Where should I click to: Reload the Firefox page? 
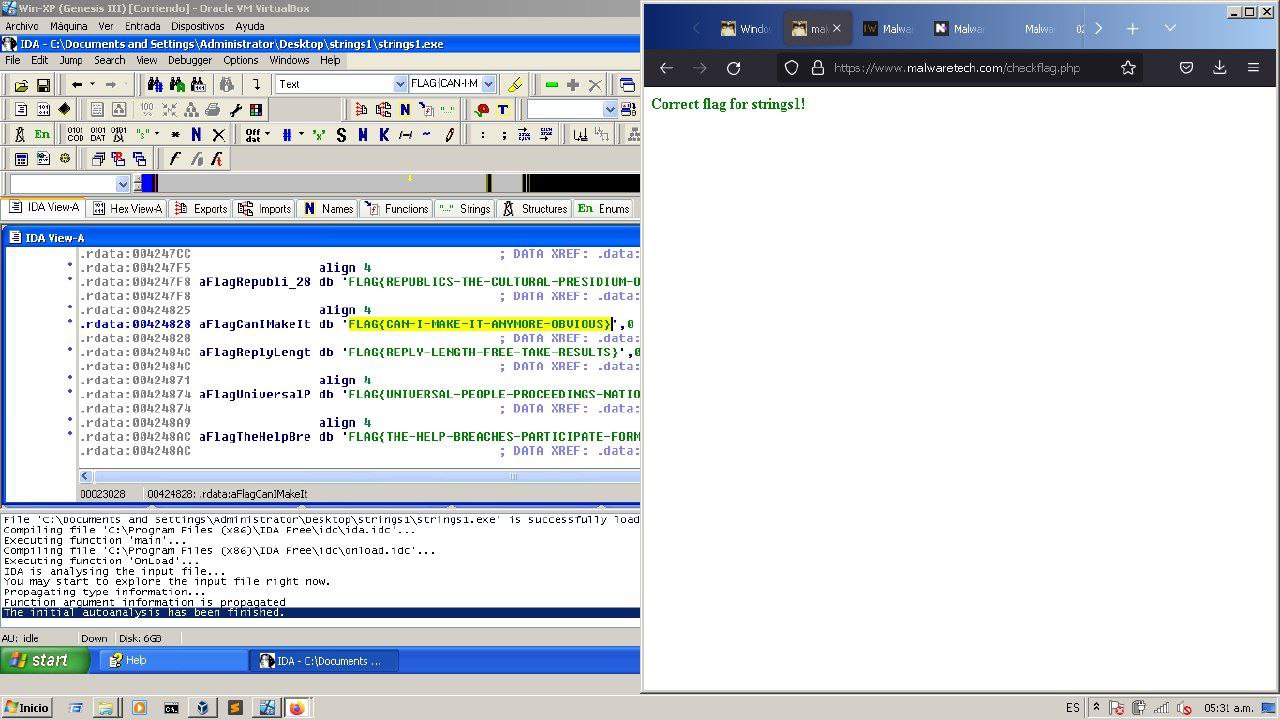click(x=733, y=68)
